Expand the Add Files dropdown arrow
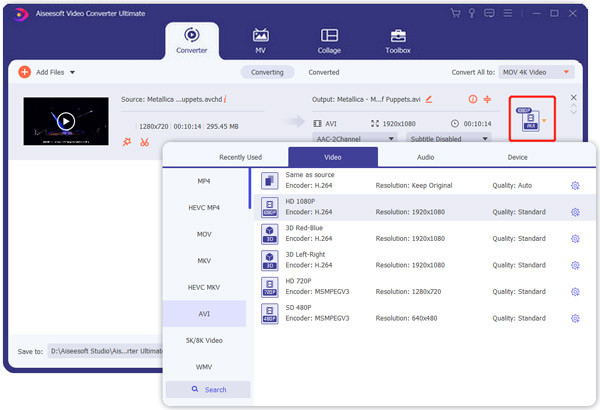This screenshot has width=600, height=410. click(x=72, y=72)
